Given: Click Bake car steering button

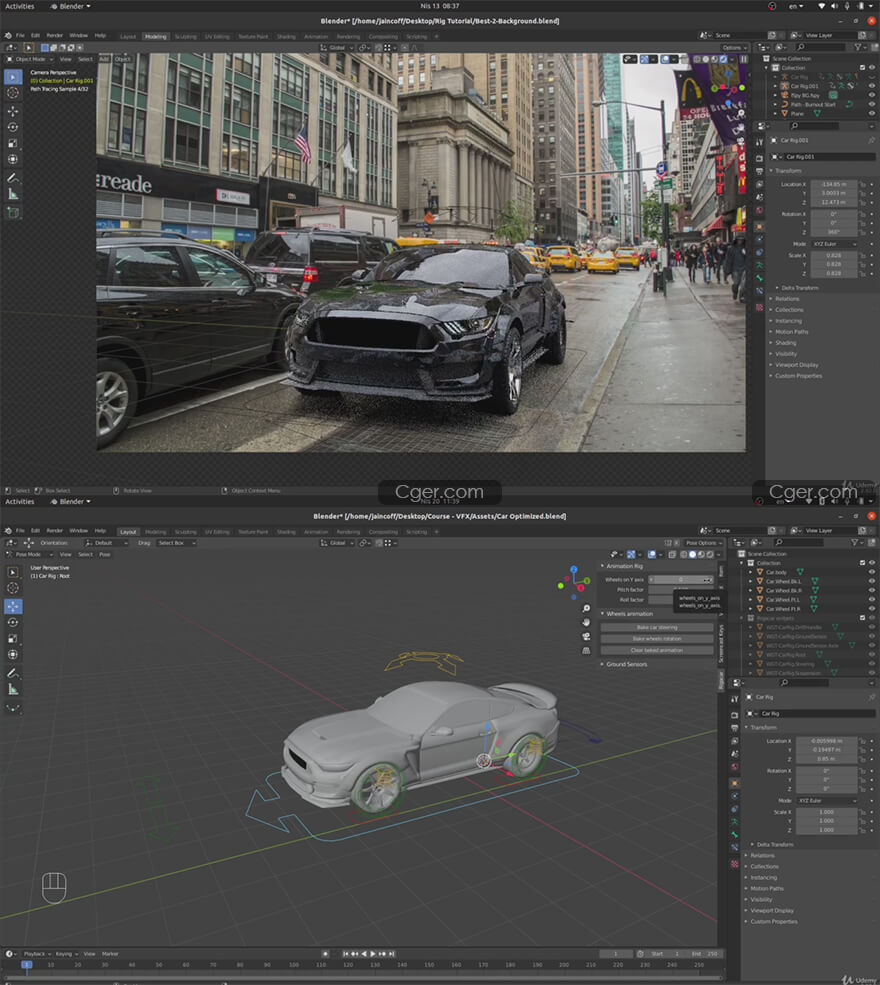Looking at the screenshot, I should (657, 627).
